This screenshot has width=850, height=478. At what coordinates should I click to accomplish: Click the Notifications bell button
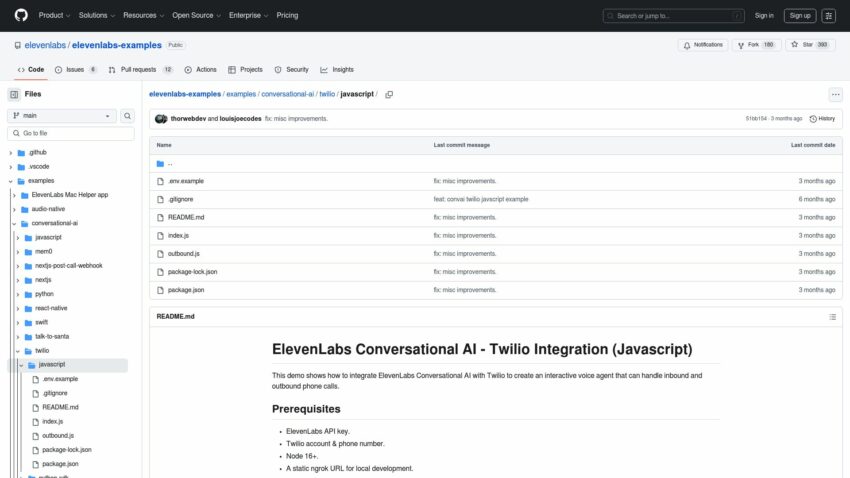click(703, 45)
